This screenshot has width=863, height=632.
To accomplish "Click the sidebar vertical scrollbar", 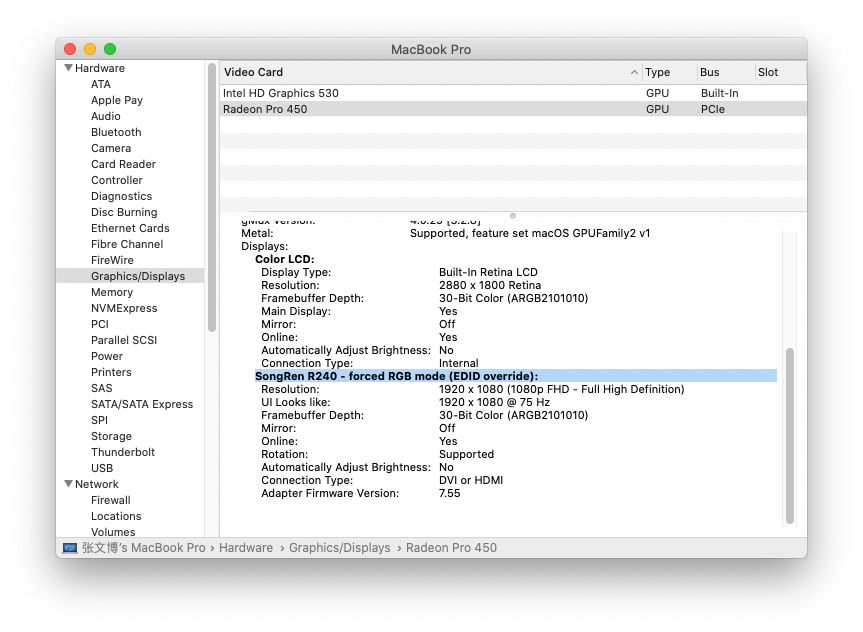I will coord(212,198).
